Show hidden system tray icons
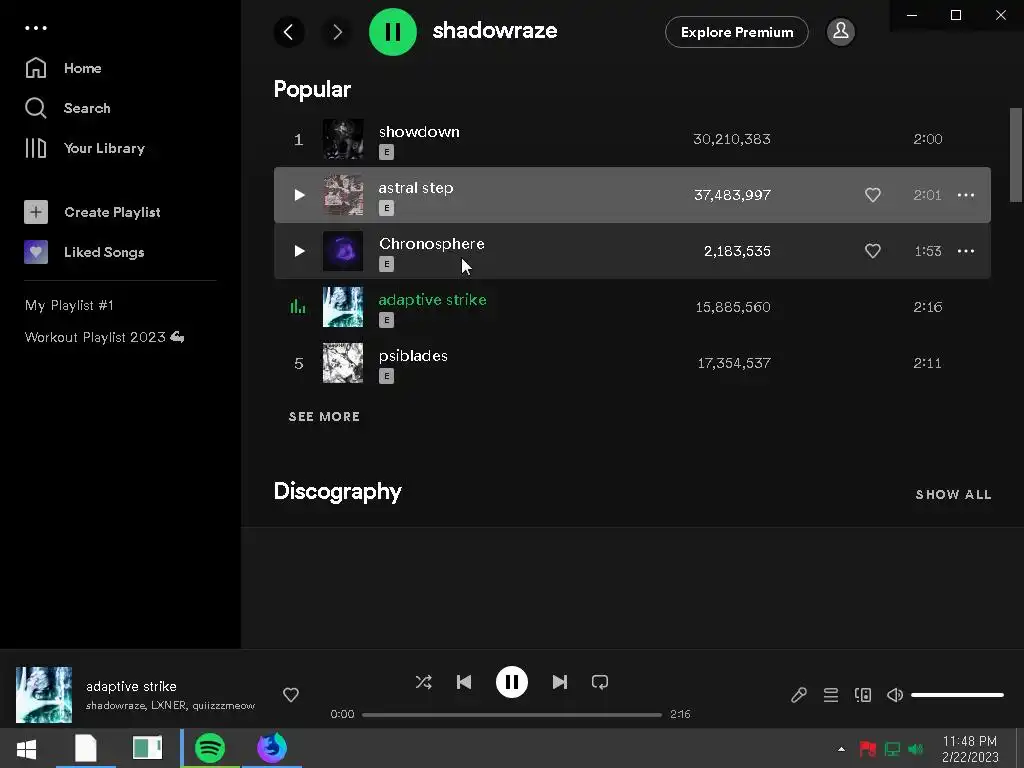Image resolution: width=1024 pixels, height=768 pixels. [841, 749]
